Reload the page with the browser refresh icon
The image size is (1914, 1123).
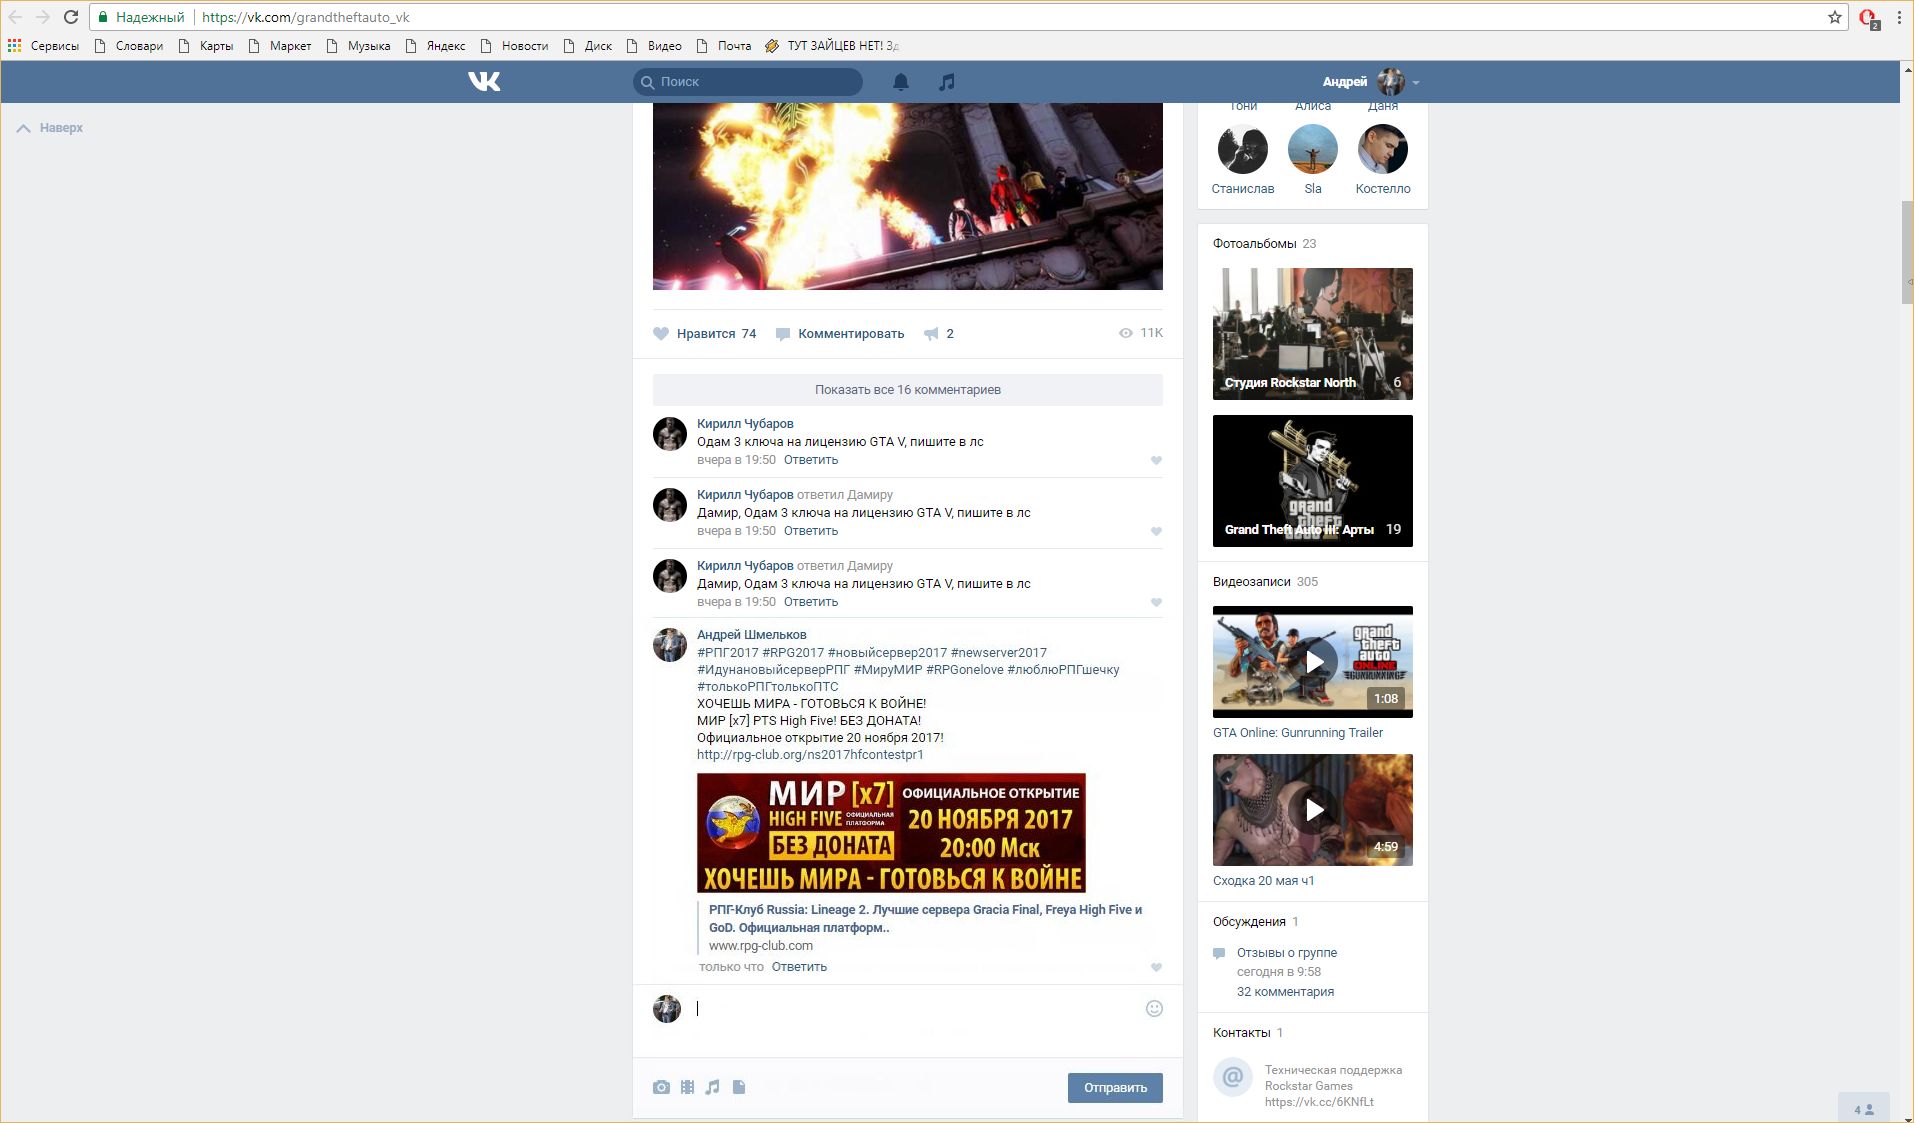pos(71,17)
